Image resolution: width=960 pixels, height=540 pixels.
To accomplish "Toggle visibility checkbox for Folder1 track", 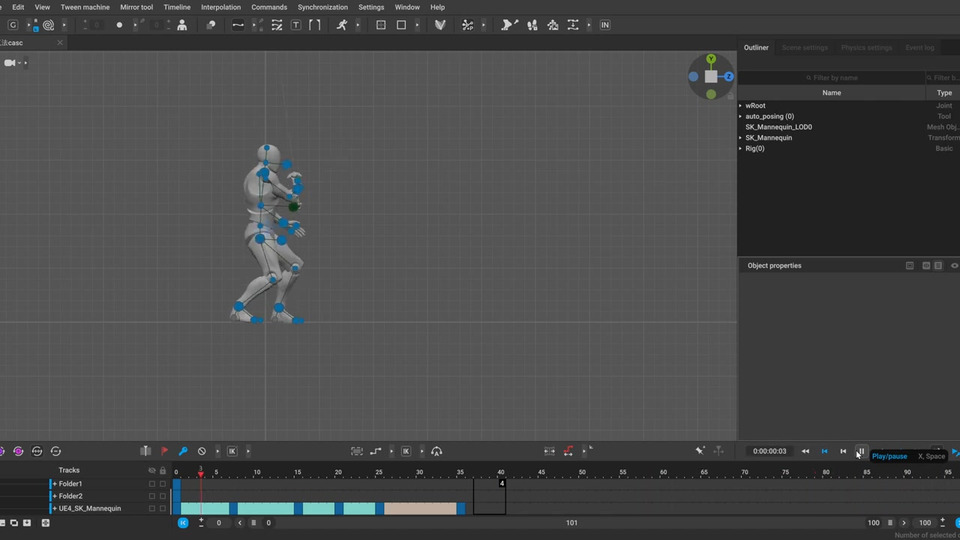I will (x=152, y=484).
